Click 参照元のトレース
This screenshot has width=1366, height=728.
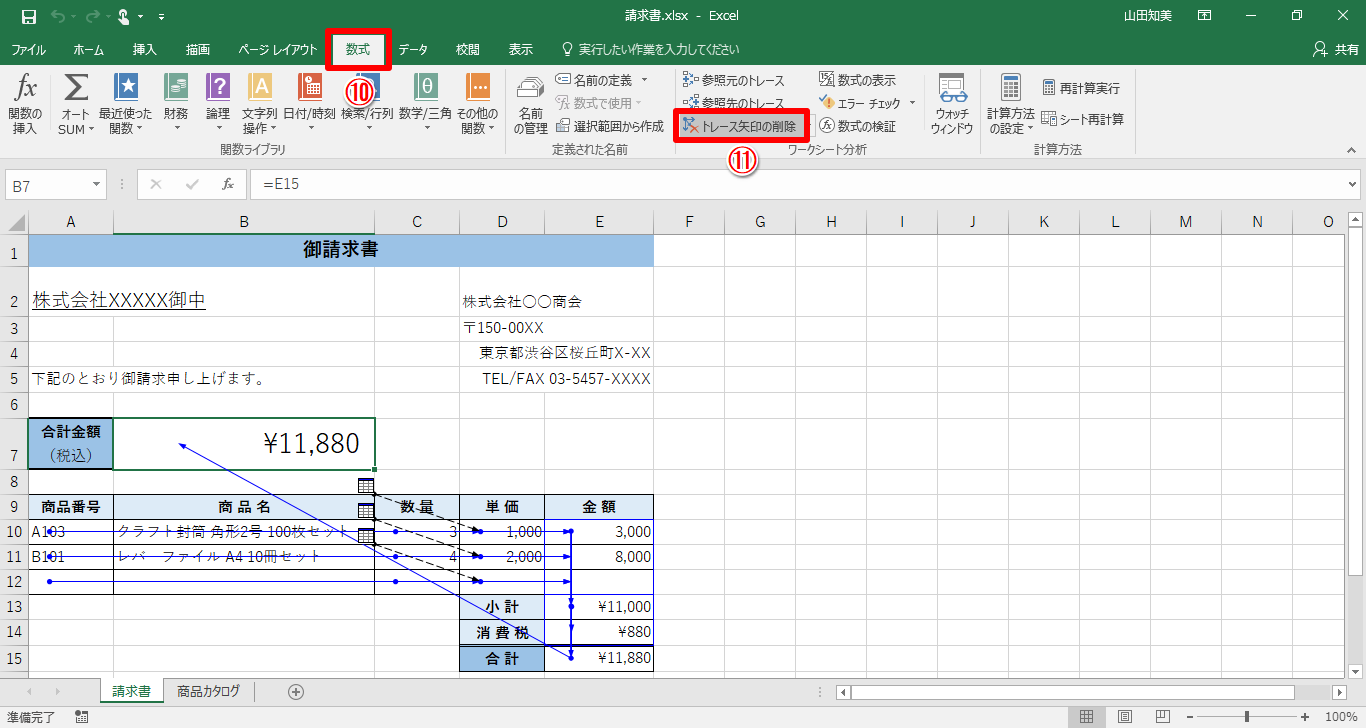point(734,80)
